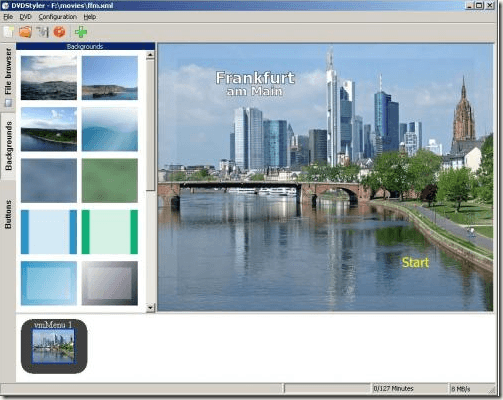This screenshot has height=400, width=503.
Task: Pick the light blue framed background
Action: 49,283
